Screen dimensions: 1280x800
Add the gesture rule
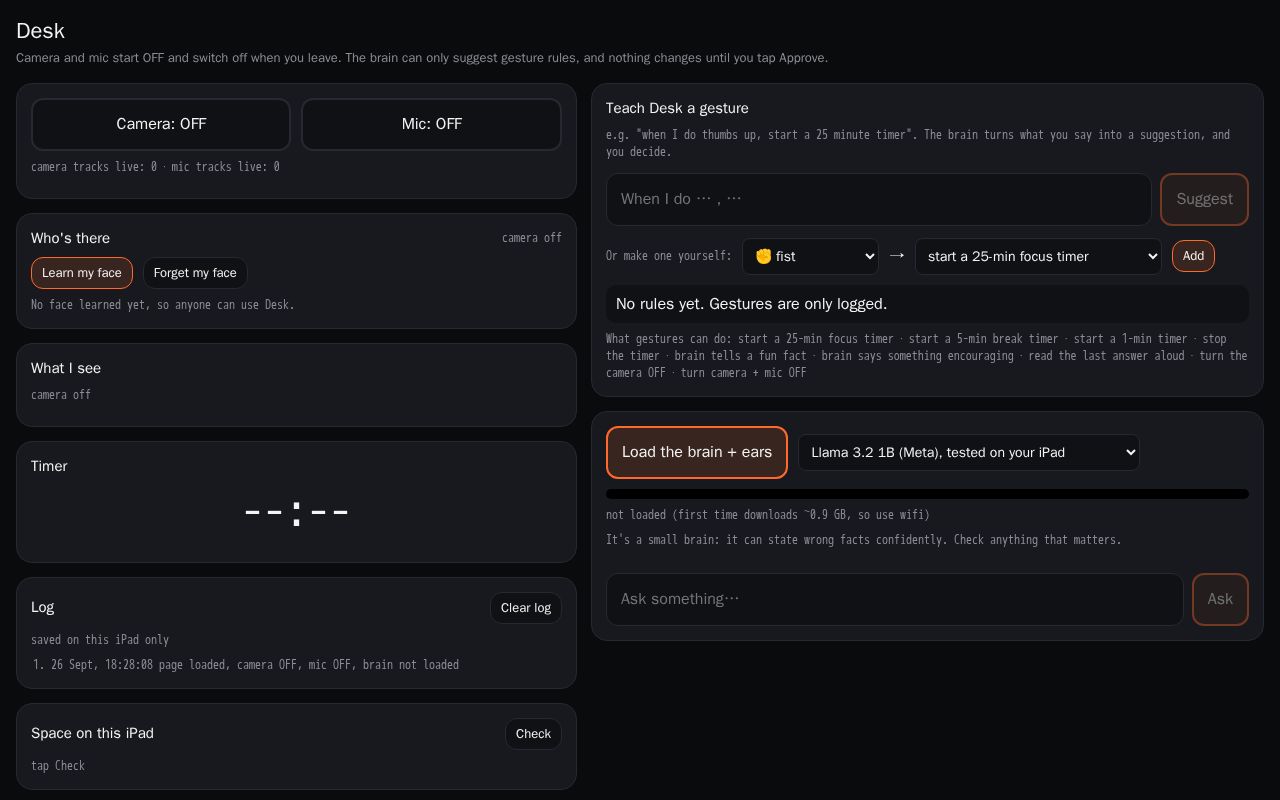1193,256
